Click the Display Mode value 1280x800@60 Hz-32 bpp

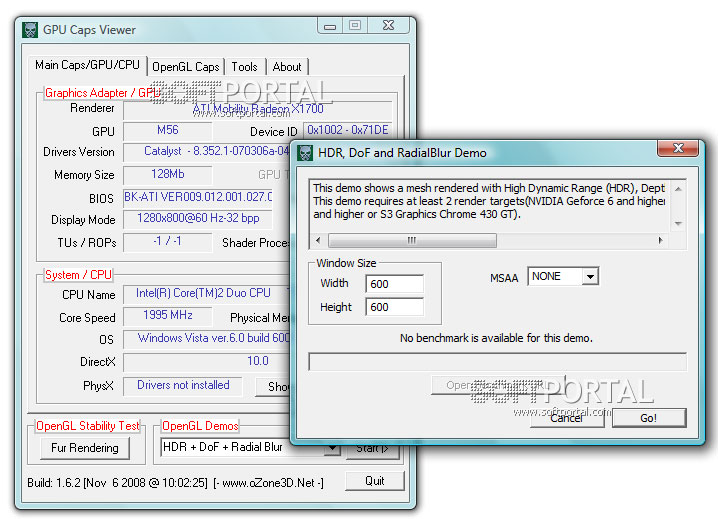click(x=198, y=219)
